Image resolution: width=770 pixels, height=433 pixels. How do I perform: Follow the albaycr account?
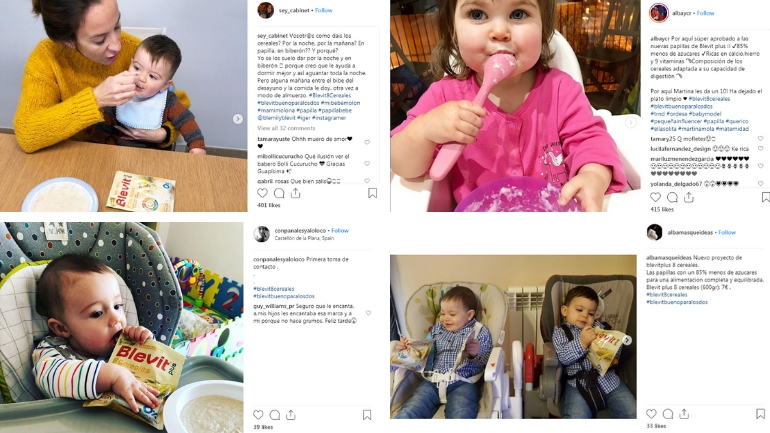[x=705, y=13]
